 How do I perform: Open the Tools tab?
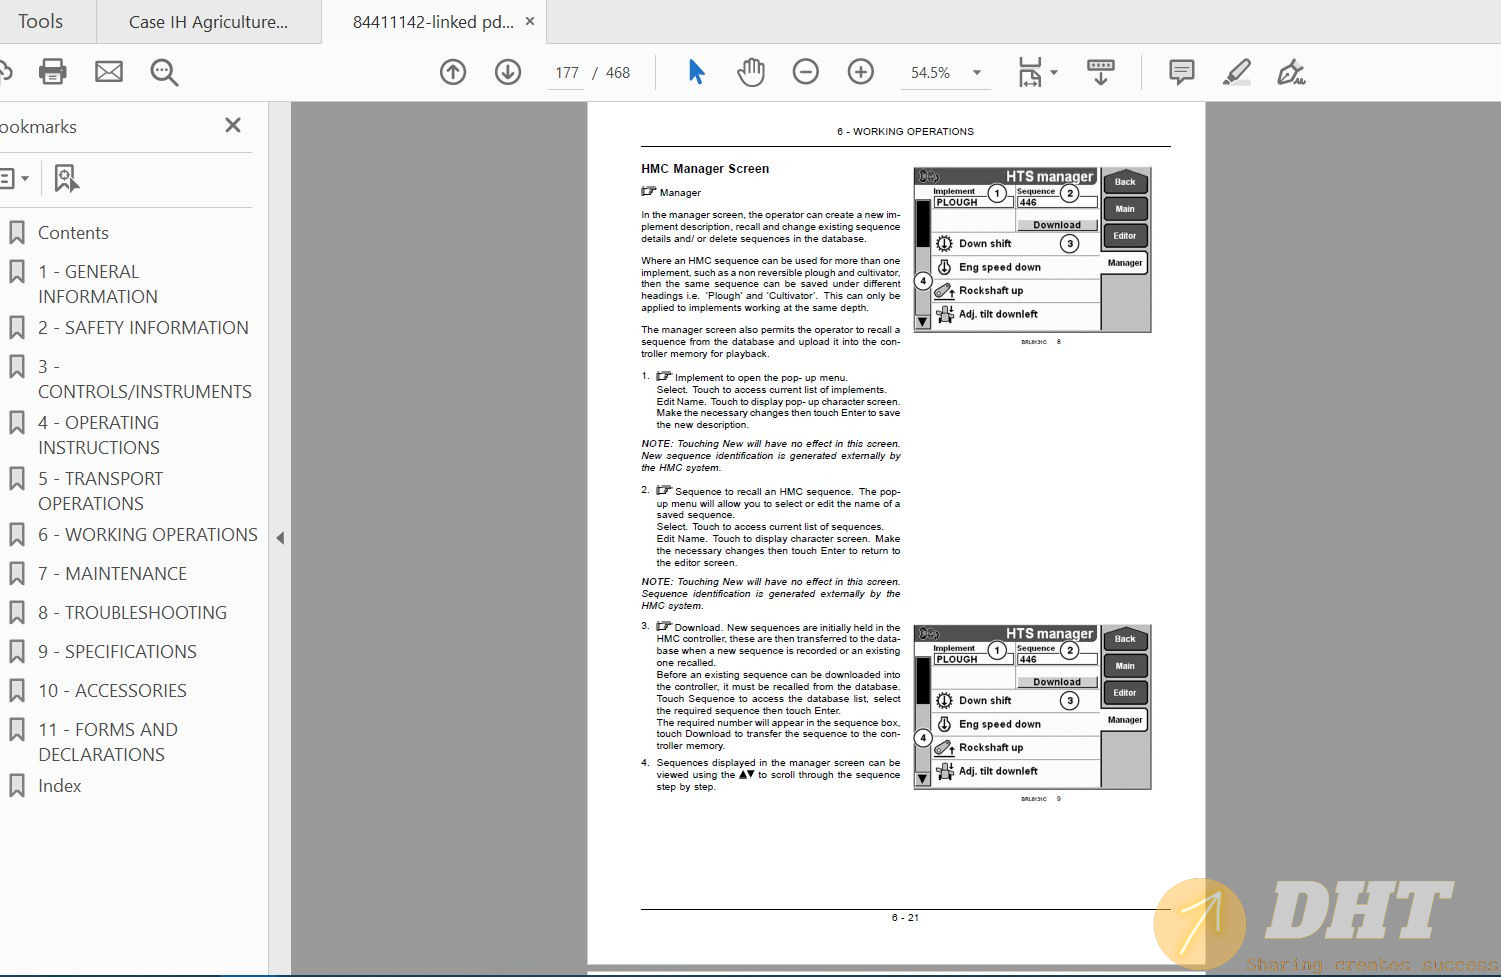40,22
